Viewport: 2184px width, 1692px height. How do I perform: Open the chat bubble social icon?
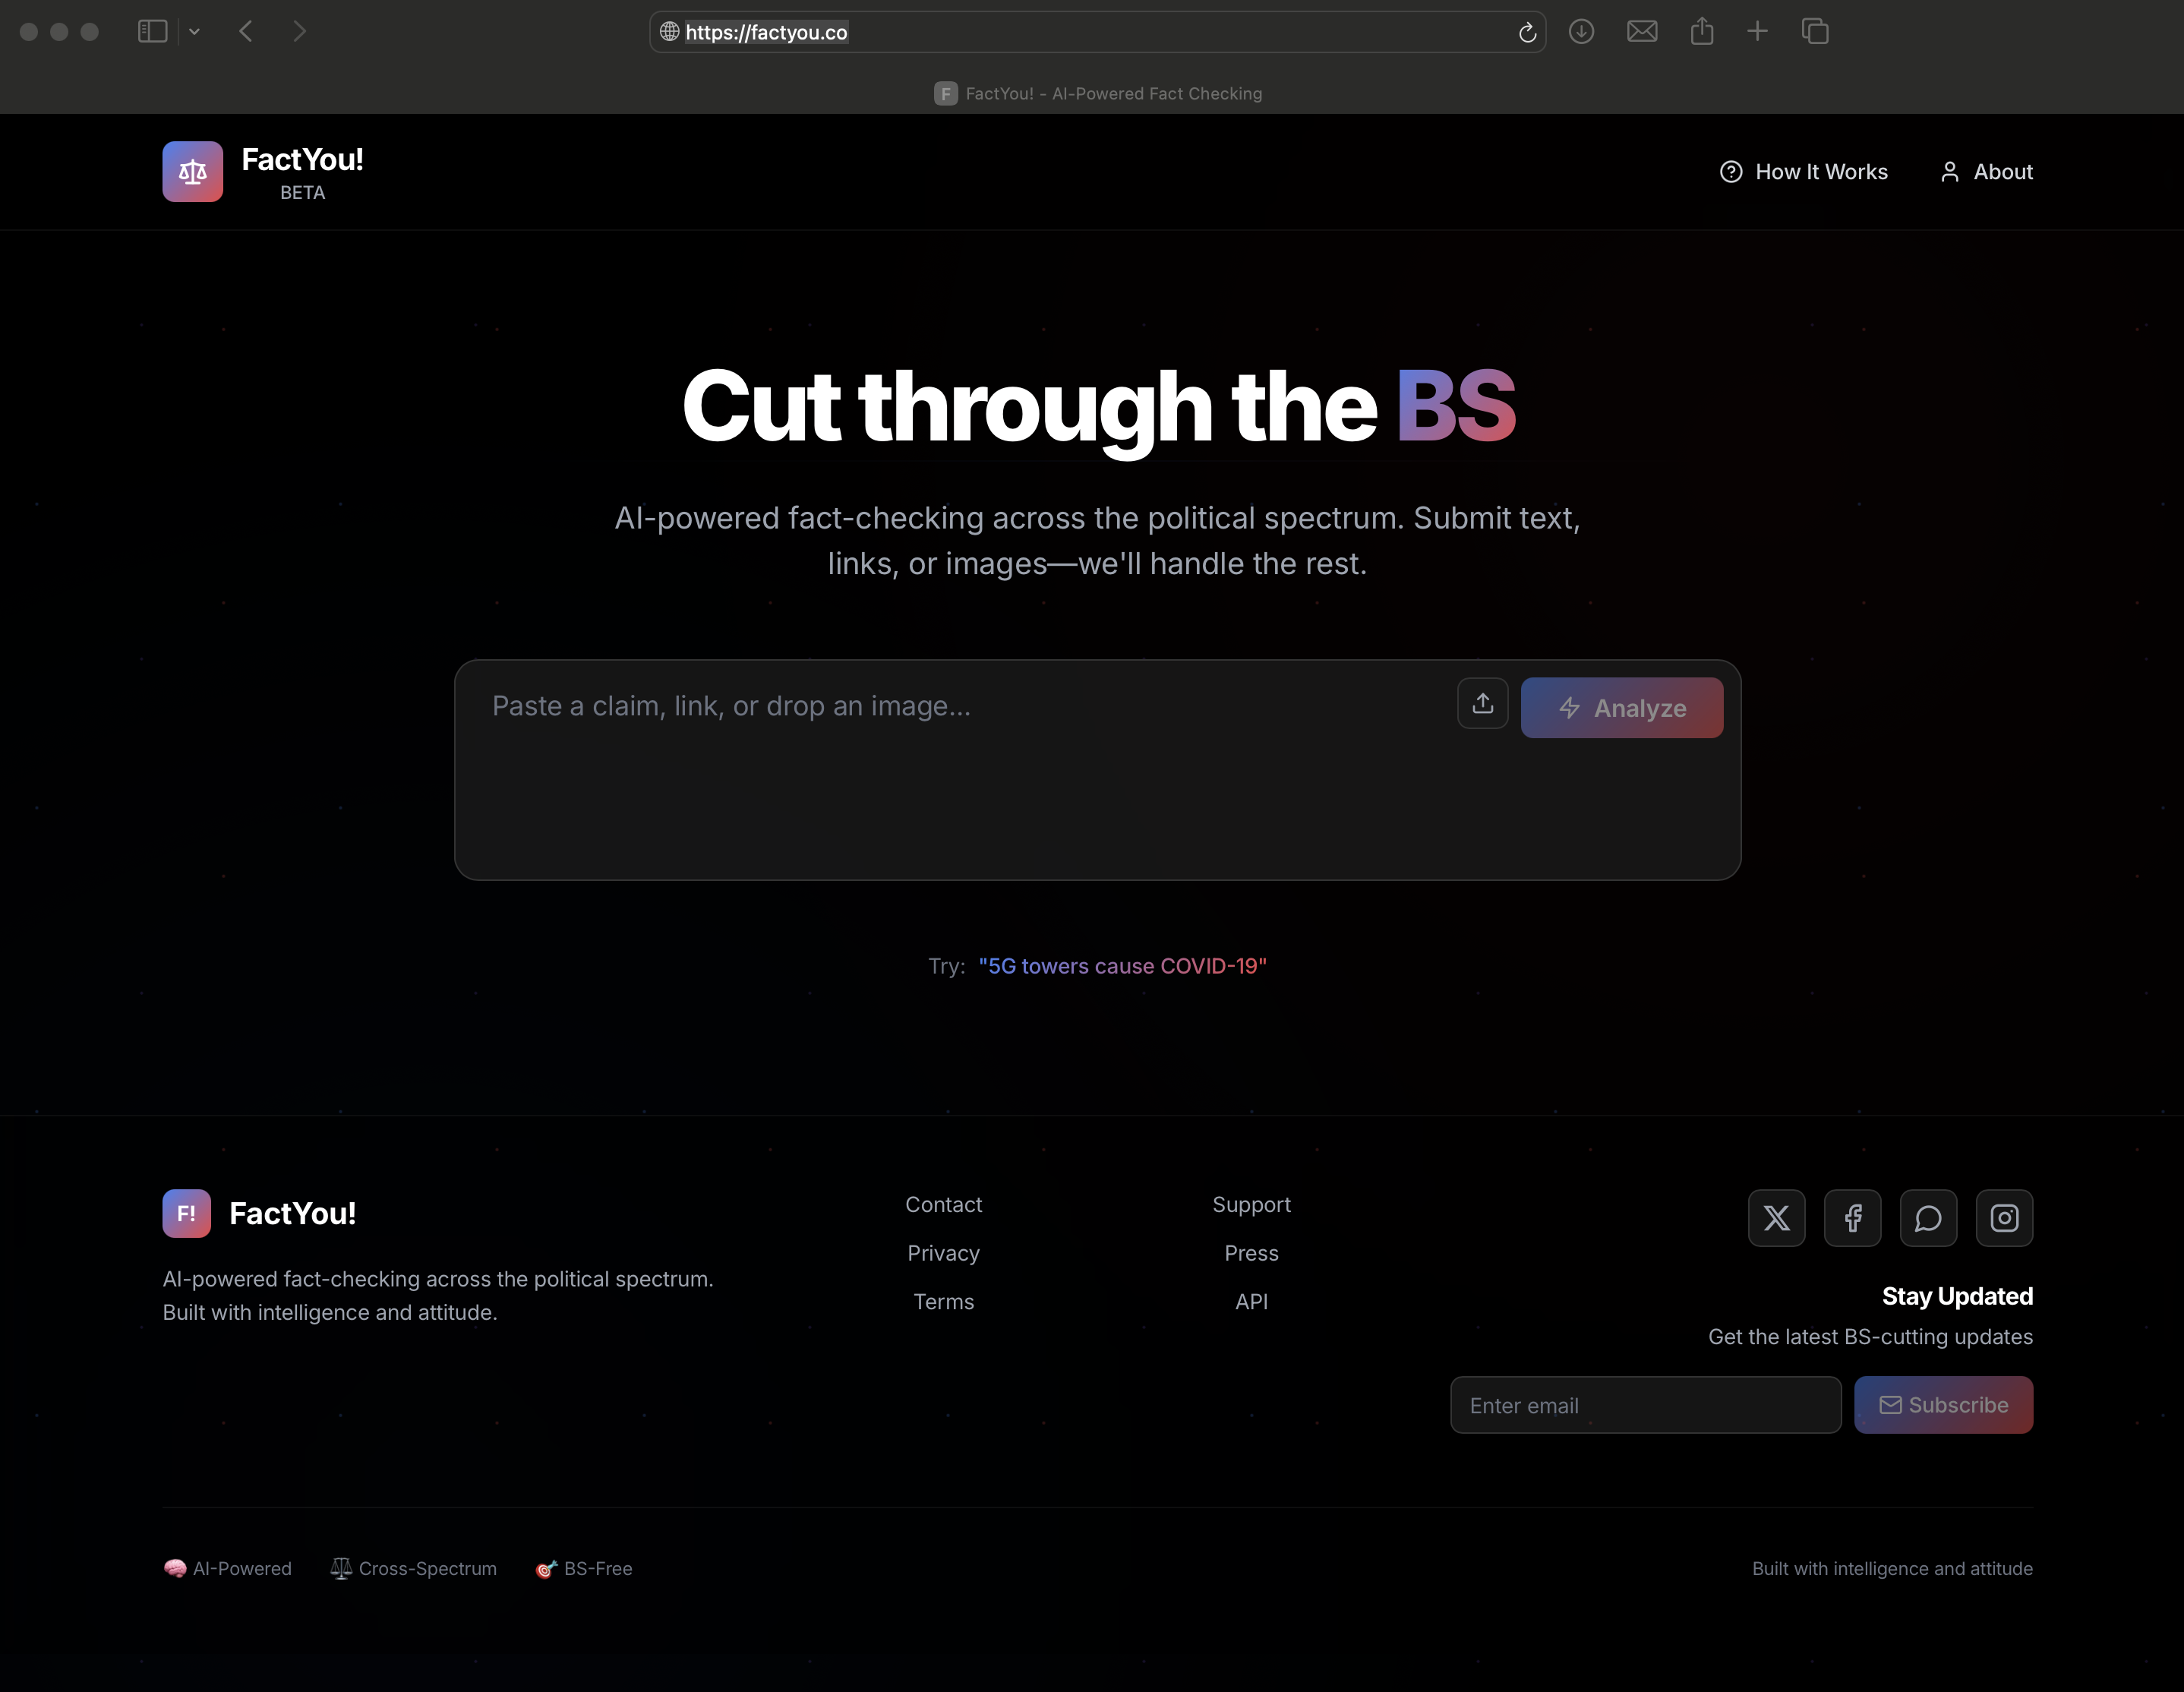point(1928,1218)
